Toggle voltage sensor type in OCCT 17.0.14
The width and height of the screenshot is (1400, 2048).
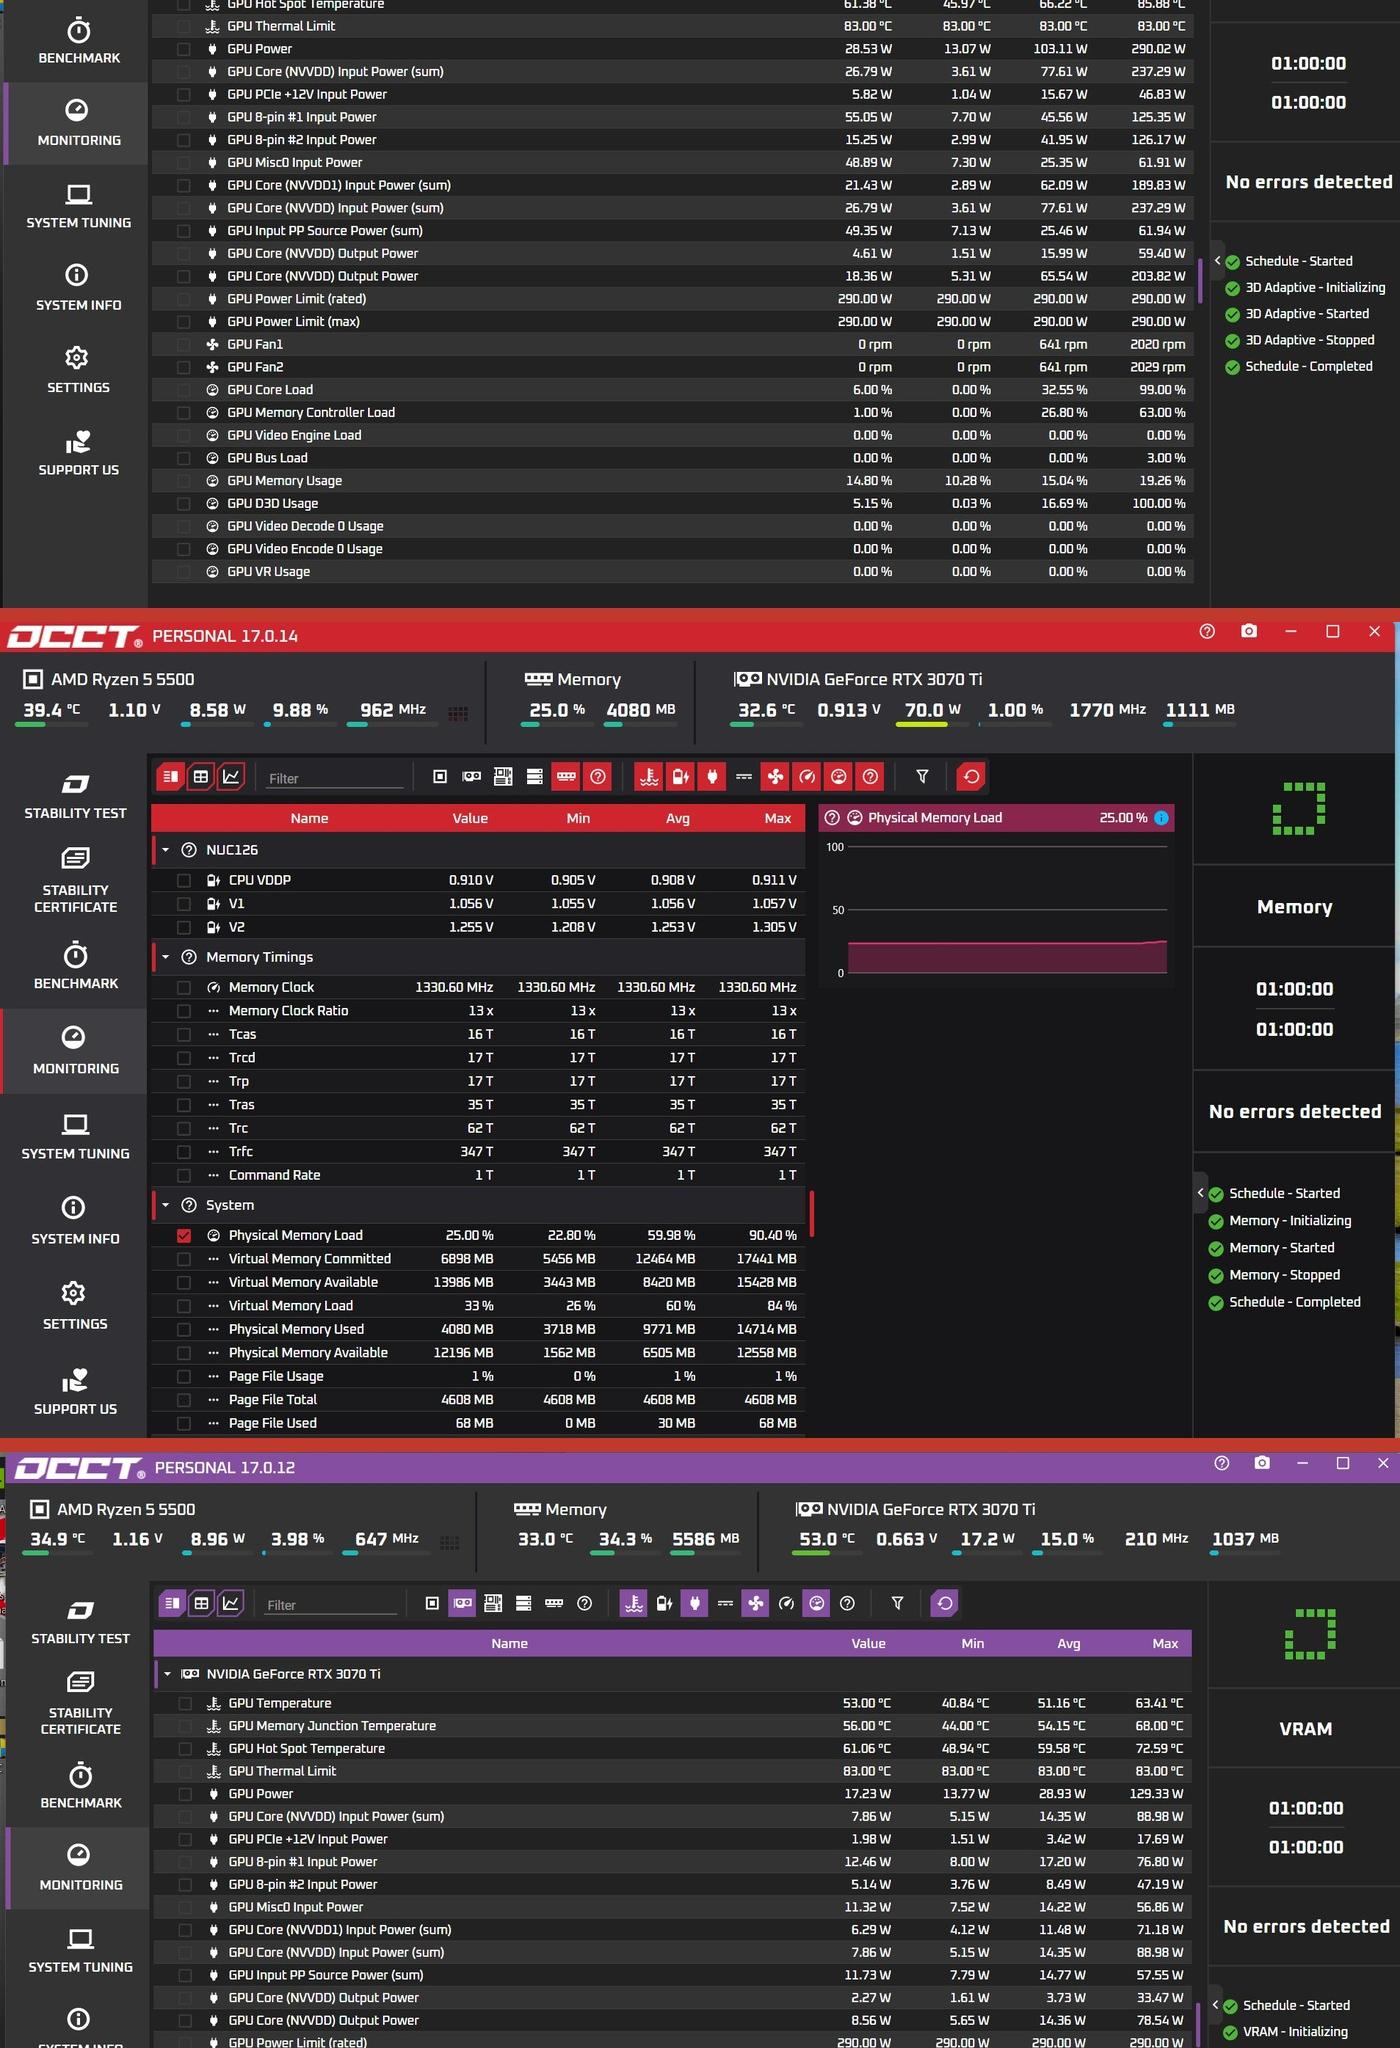(x=680, y=777)
